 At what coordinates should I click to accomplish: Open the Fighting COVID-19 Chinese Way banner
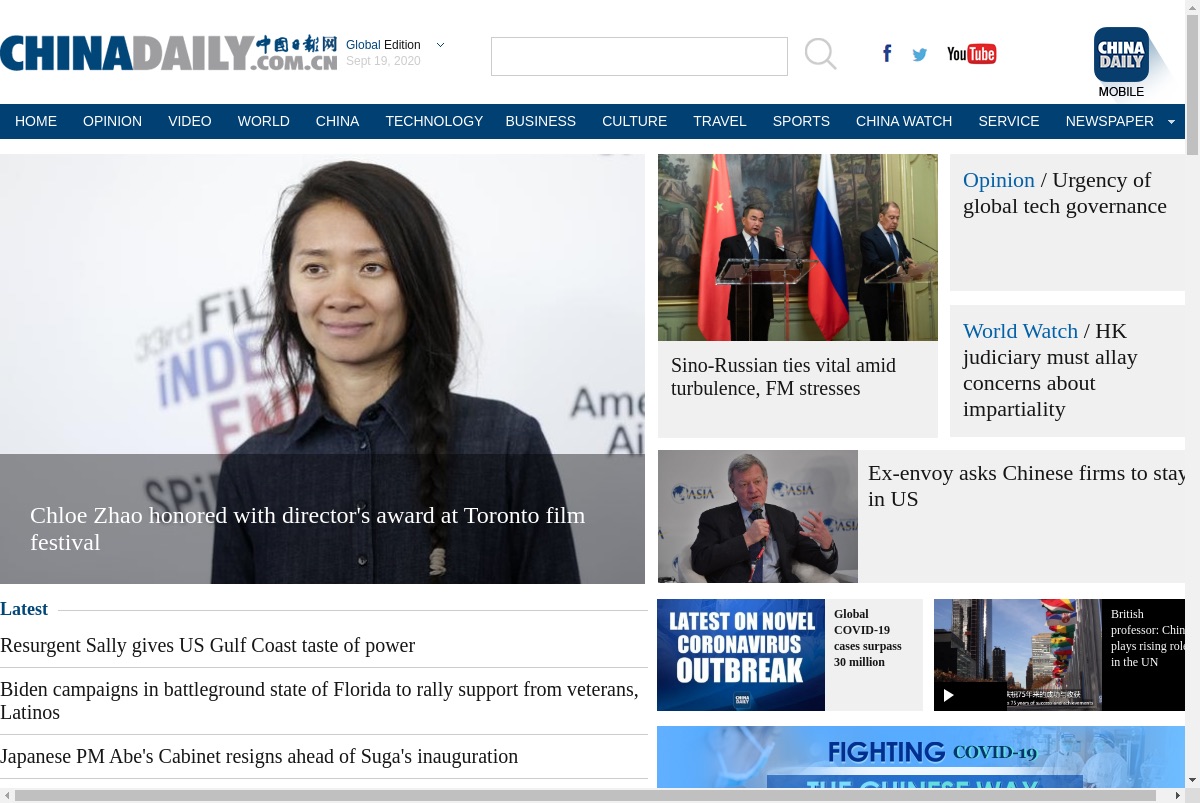coord(921,757)
